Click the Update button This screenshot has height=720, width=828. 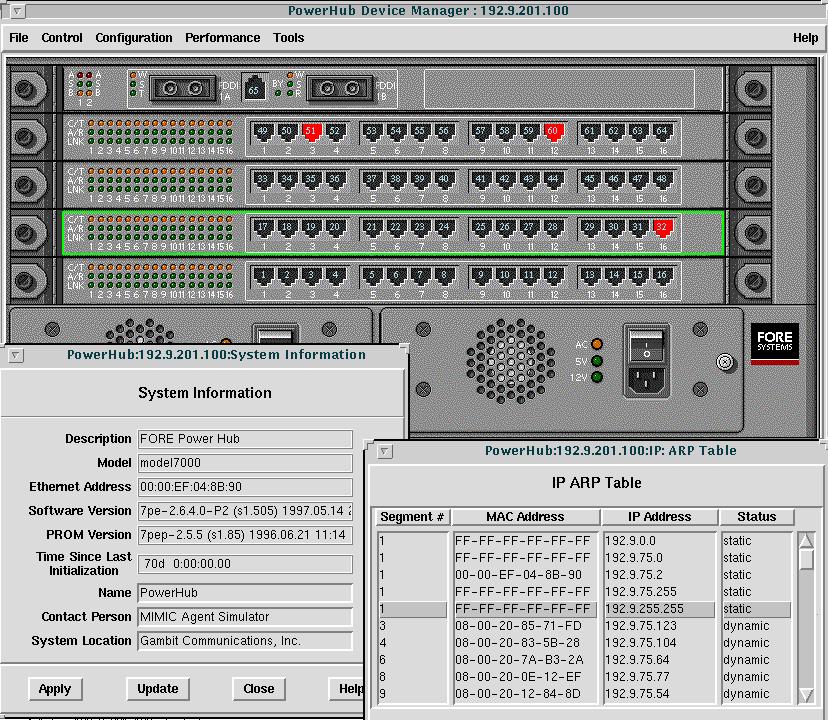coord(158,689)
